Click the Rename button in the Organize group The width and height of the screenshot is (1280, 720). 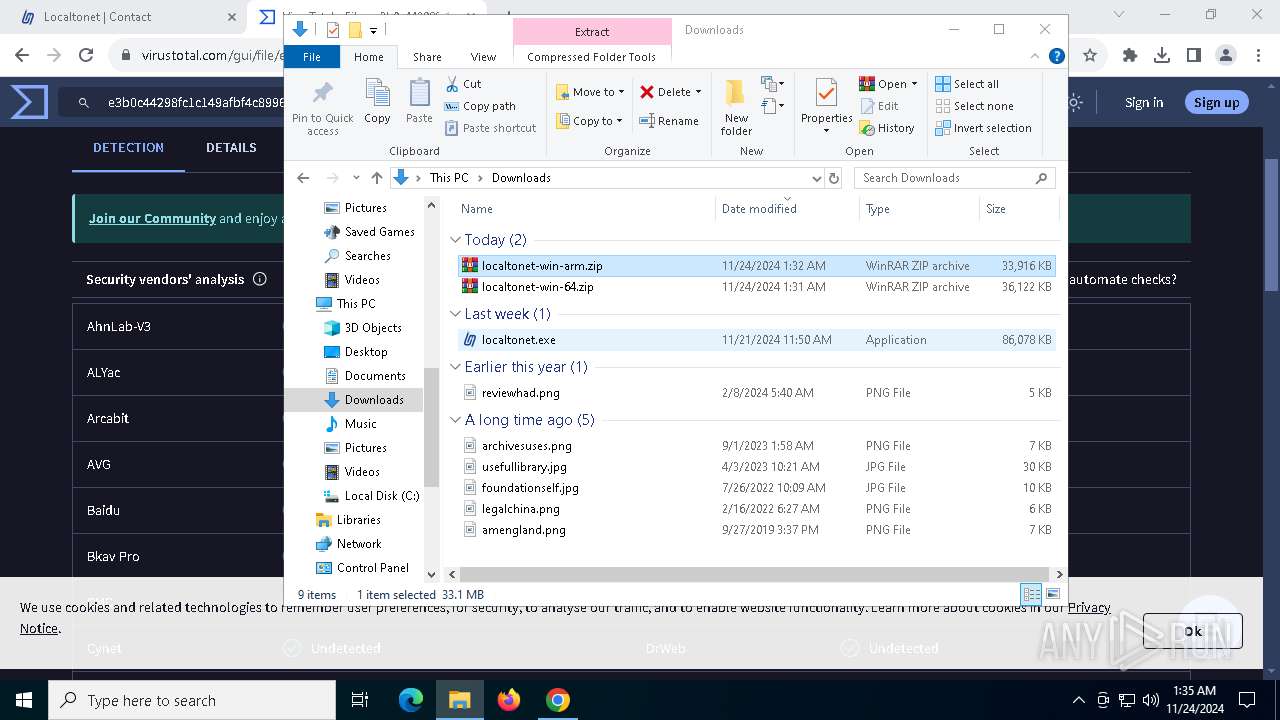click(x=669, y=121)
